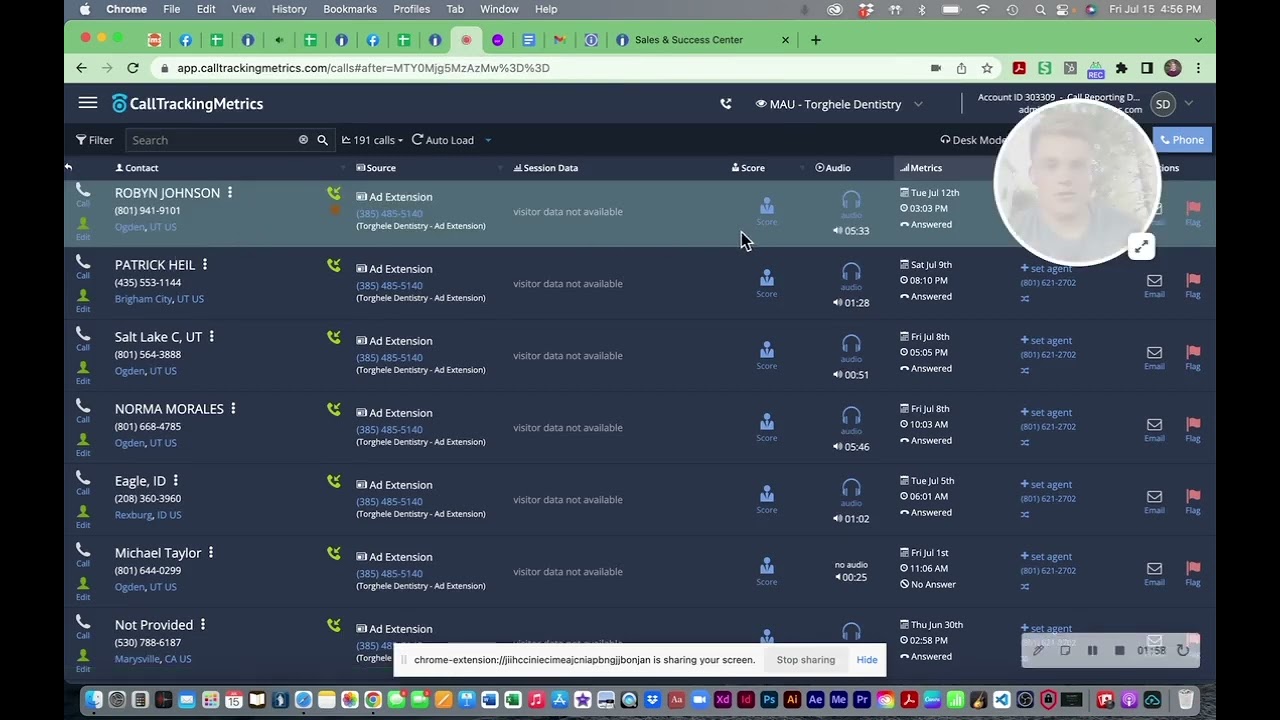
Task: Score the ROBYN JOHNSON call
Action: click(x=766, y=210)
